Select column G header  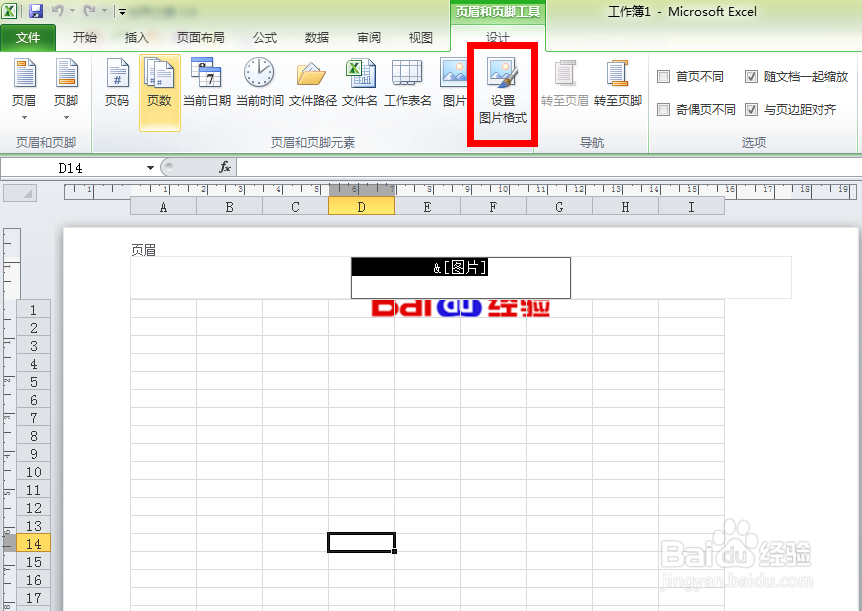559,207
